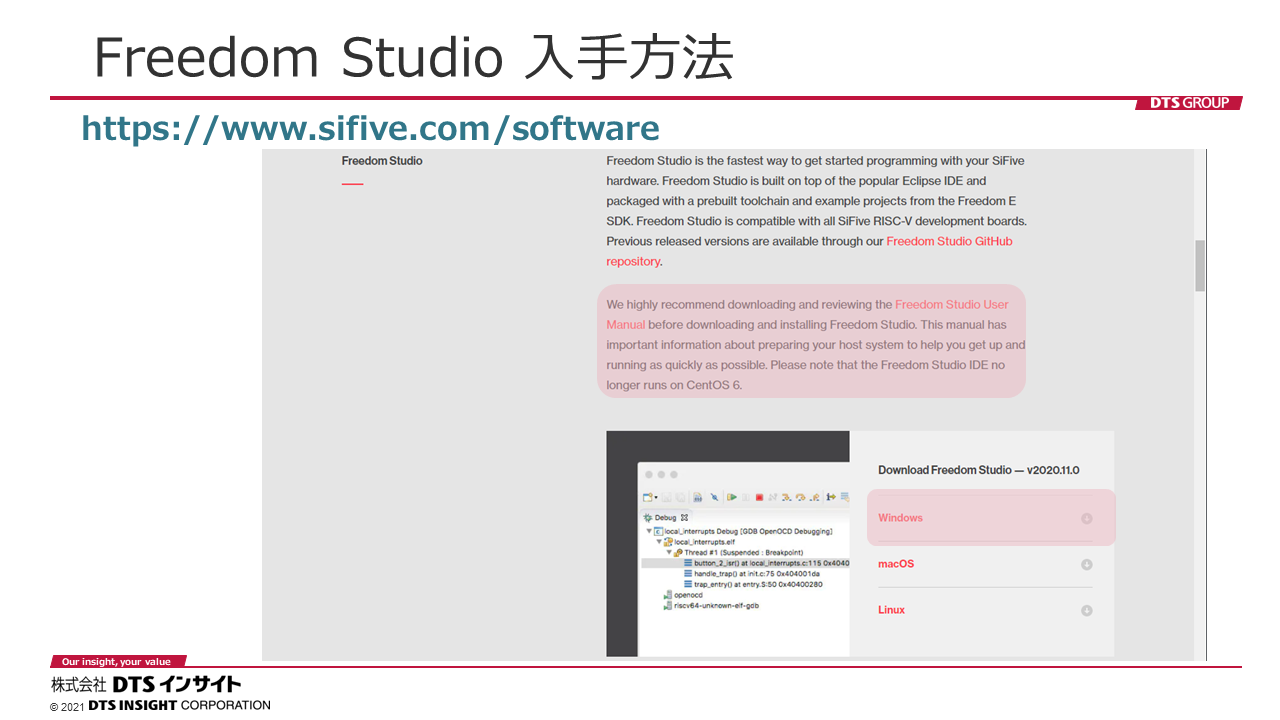Collapse the Thread #1 tree node

pyautogui.click(x=669, y=552)
